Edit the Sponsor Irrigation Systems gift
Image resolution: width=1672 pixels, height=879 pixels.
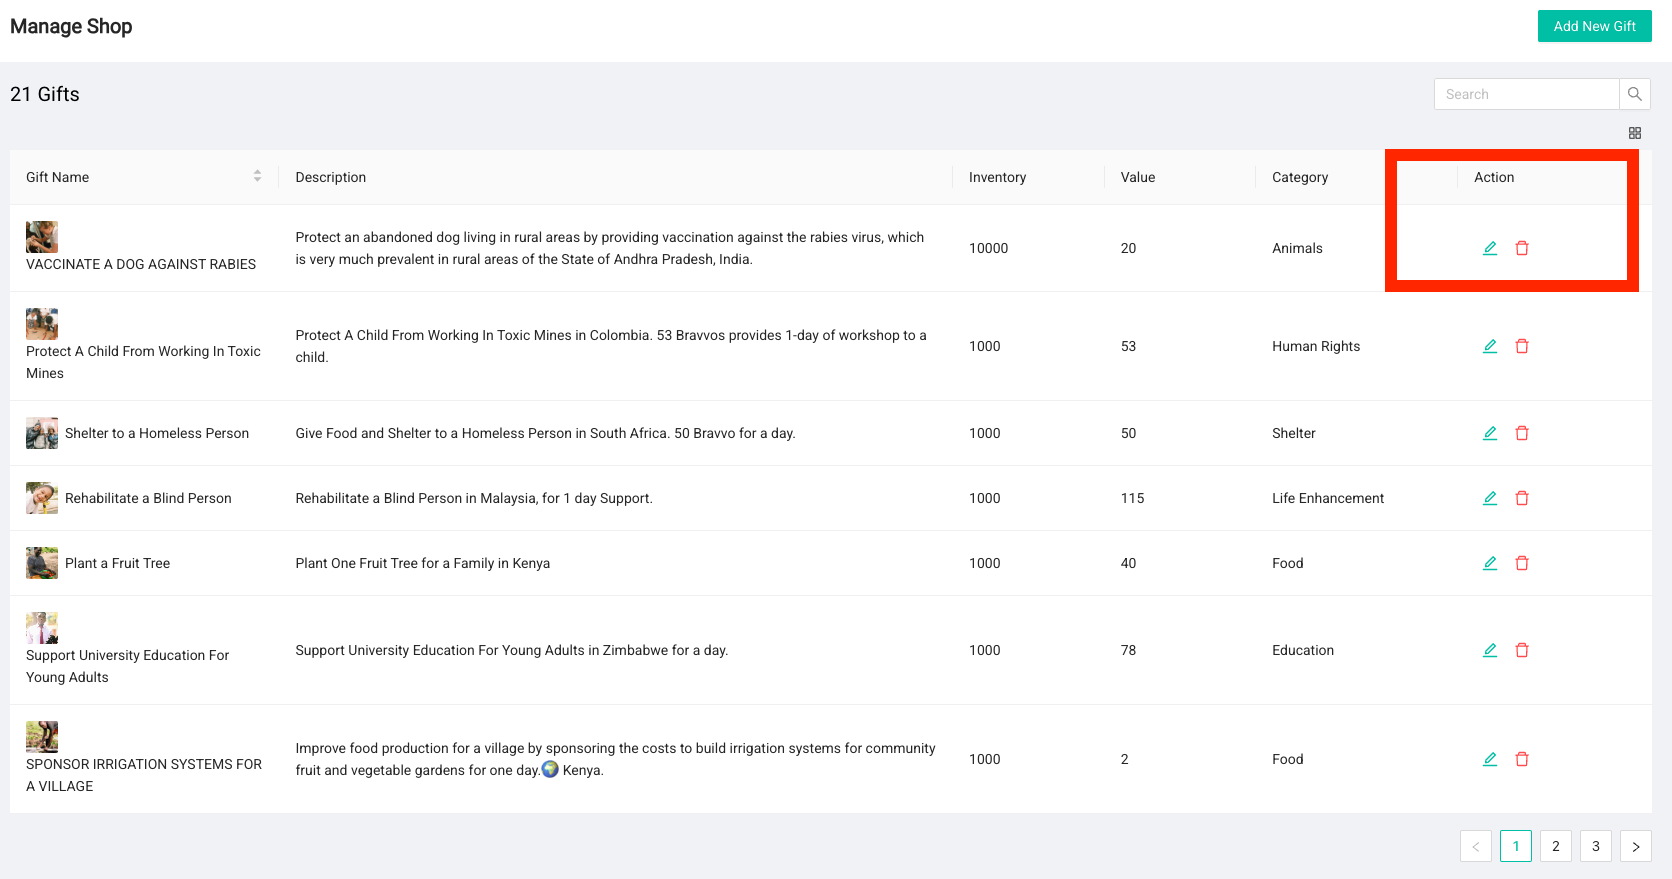[1489, 759]
